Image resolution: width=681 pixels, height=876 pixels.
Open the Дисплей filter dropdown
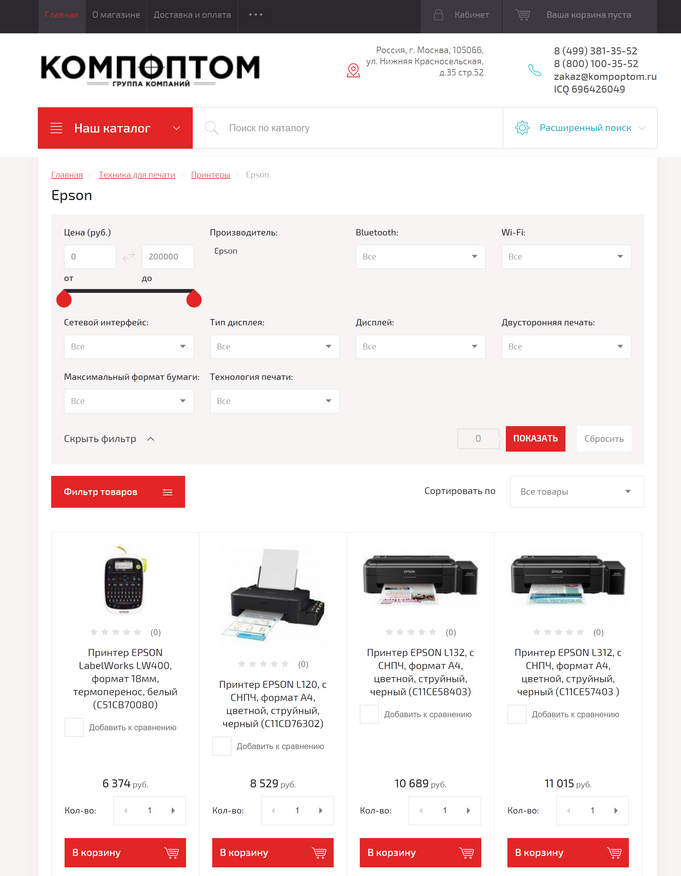pos(420,346)
